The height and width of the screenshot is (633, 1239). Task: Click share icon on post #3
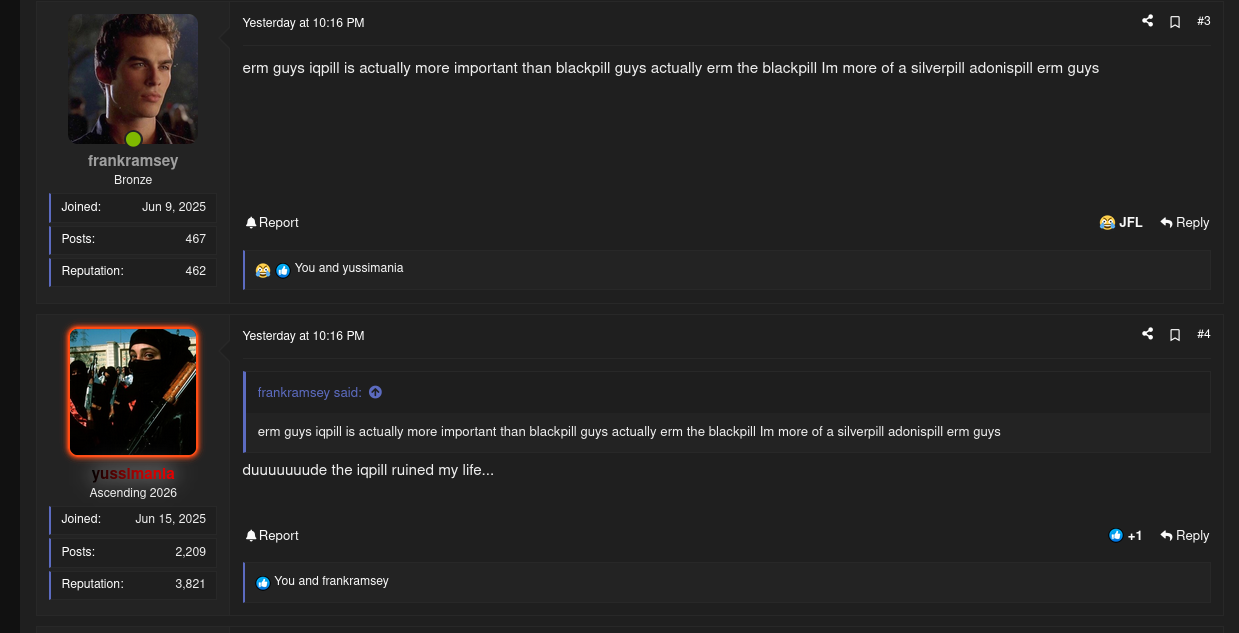pyautogui.click(x=1147, y=21)
